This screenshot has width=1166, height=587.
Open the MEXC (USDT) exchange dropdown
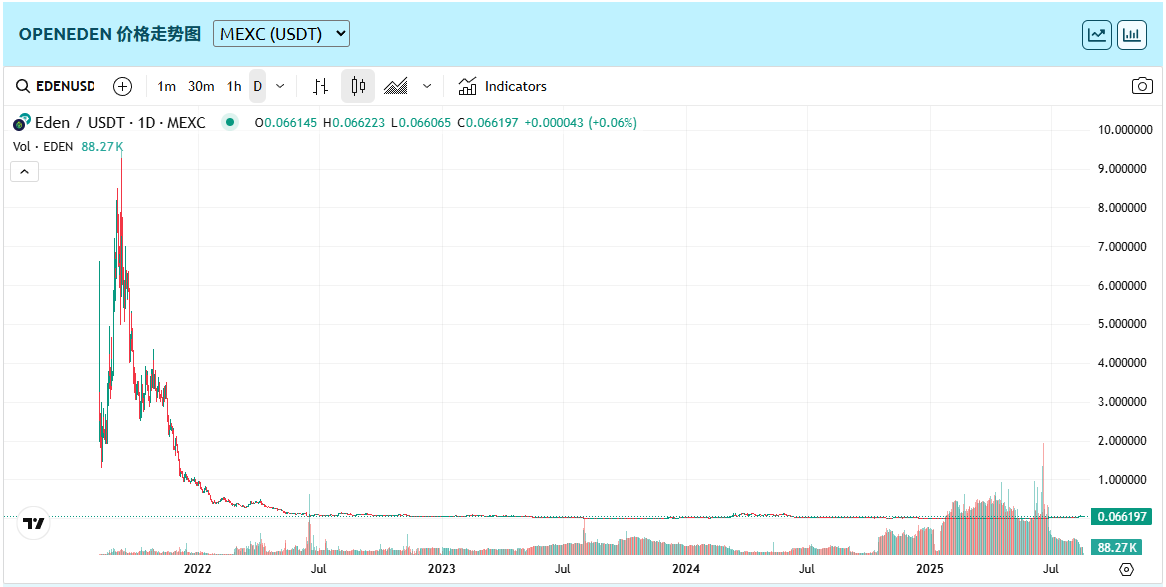[x=281, y=34]
